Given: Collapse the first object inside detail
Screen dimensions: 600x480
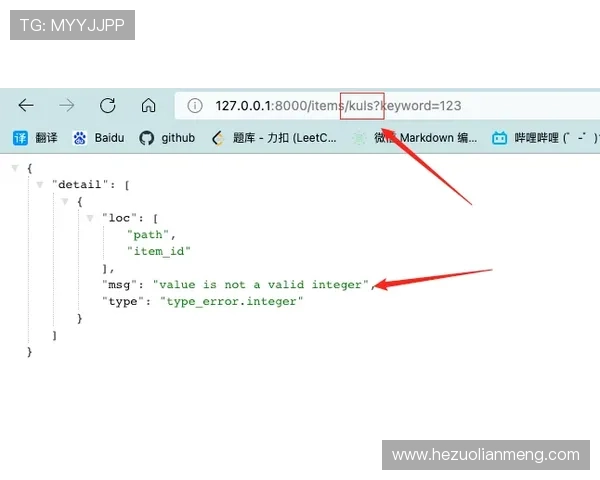Looking at the screenshot, I should 65,201.
